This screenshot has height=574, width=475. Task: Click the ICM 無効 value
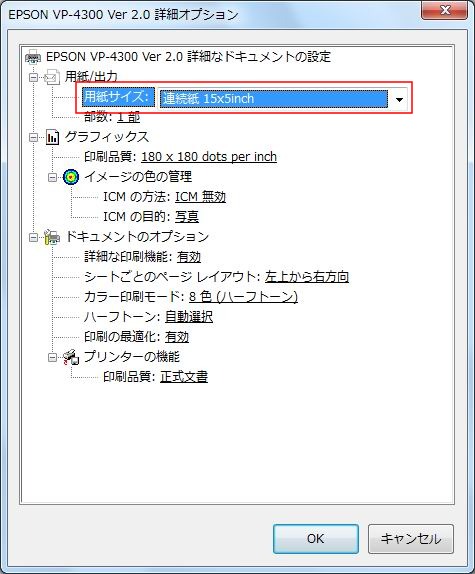[201, 197]
